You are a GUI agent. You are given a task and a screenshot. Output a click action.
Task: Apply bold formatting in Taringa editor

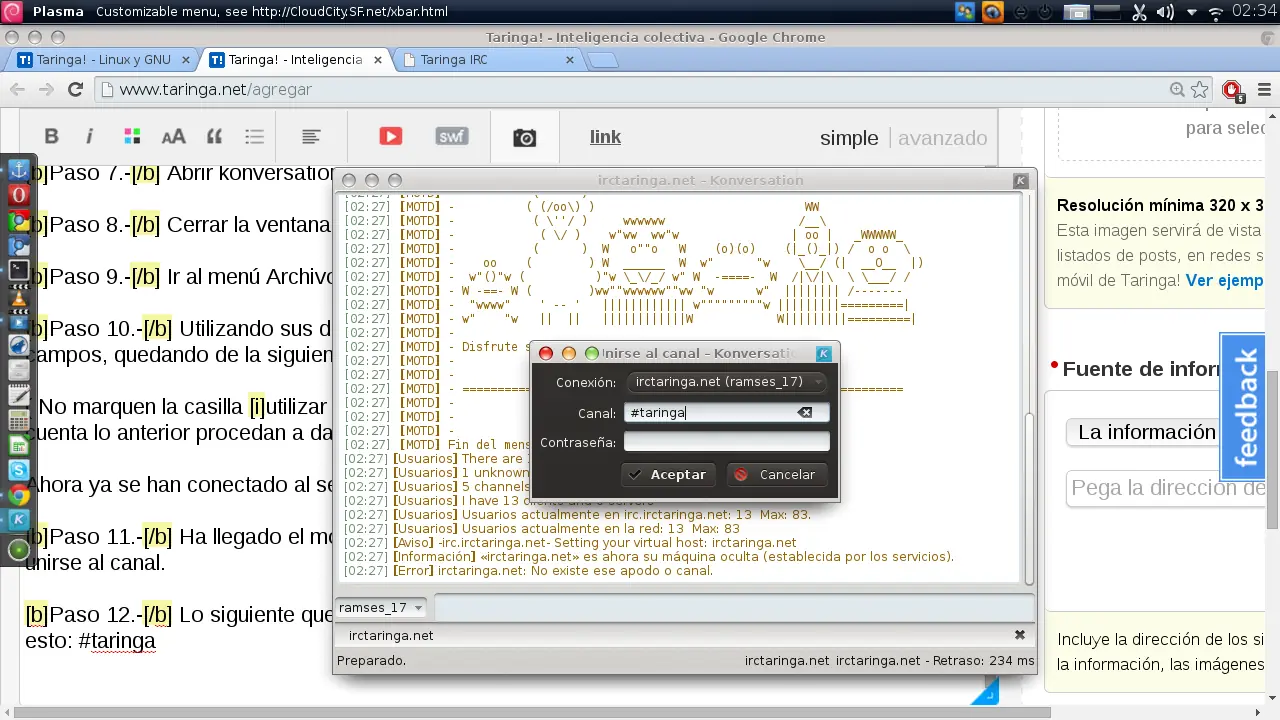[51, 137]
